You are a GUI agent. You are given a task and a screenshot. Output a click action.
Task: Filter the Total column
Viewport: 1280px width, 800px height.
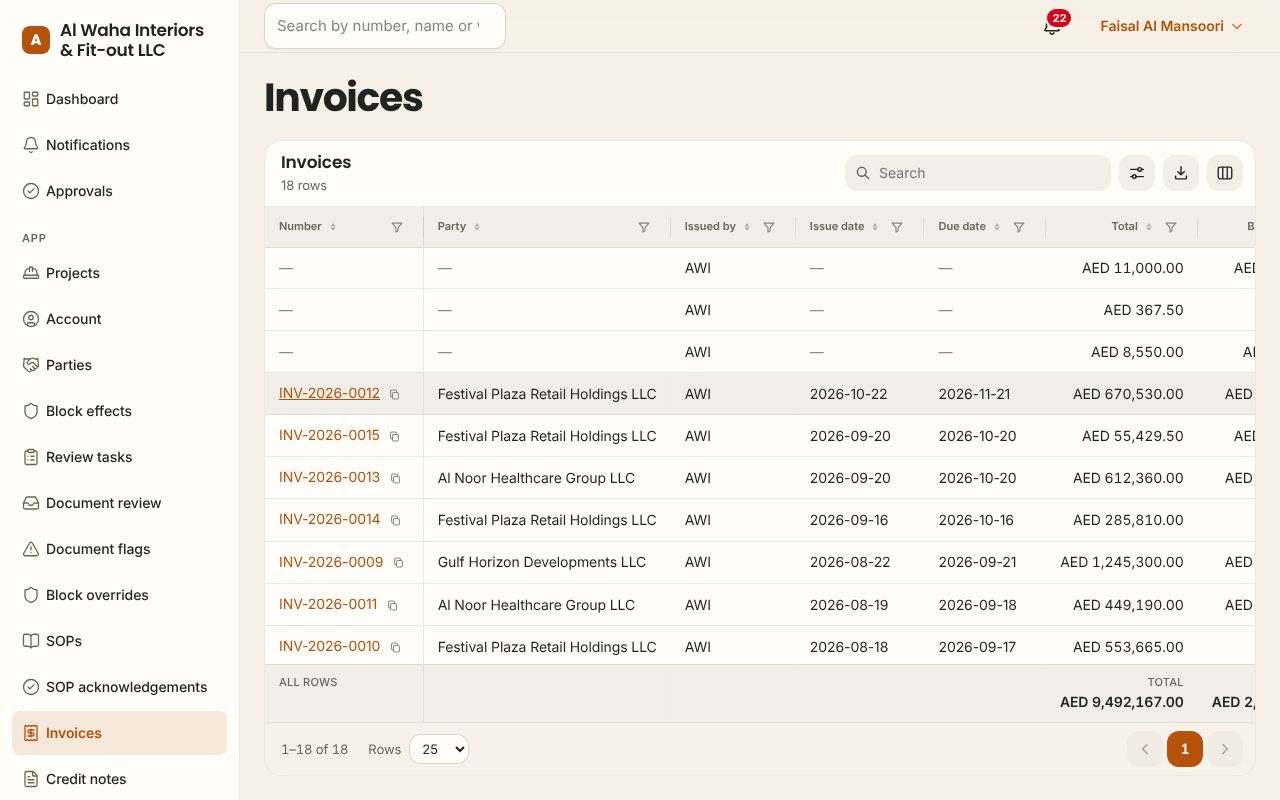pos(1171,227)
